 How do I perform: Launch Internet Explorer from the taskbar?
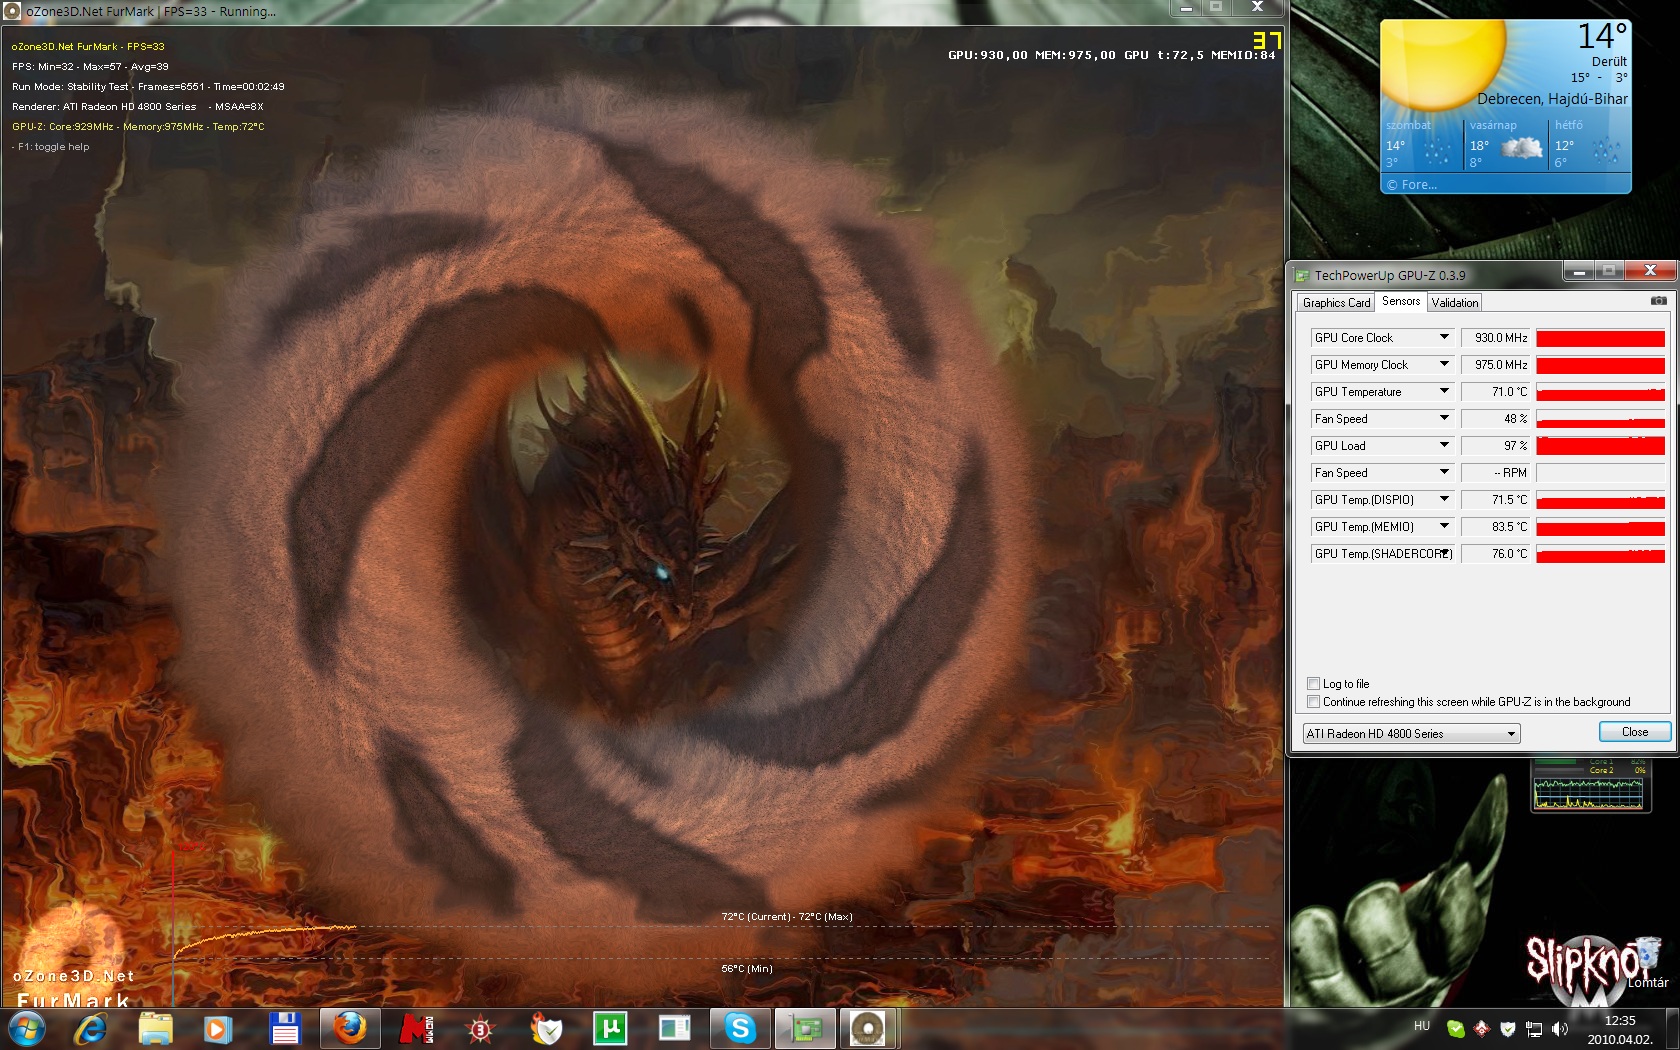pyautogui.click(x=91, y=1028)
